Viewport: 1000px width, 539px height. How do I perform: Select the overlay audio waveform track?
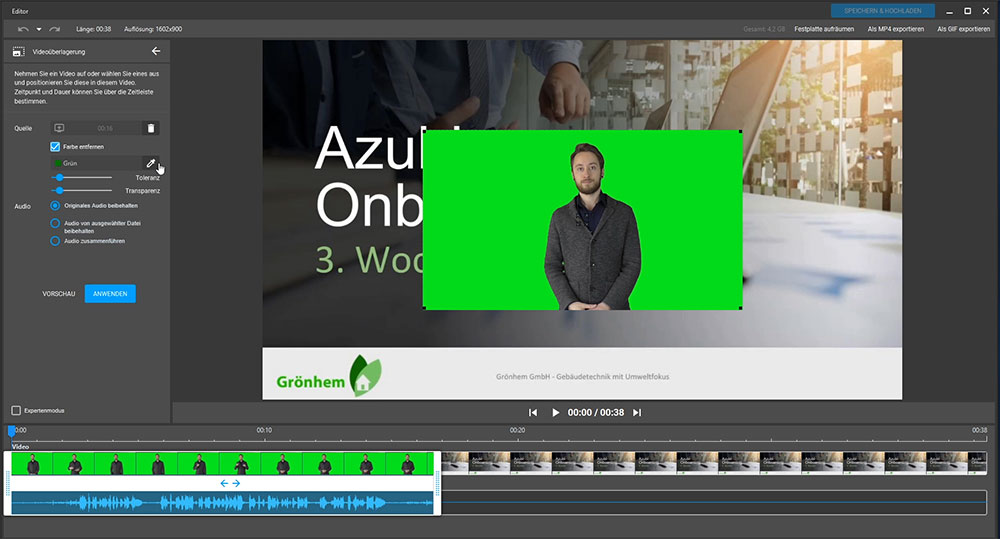coord(222,503)
